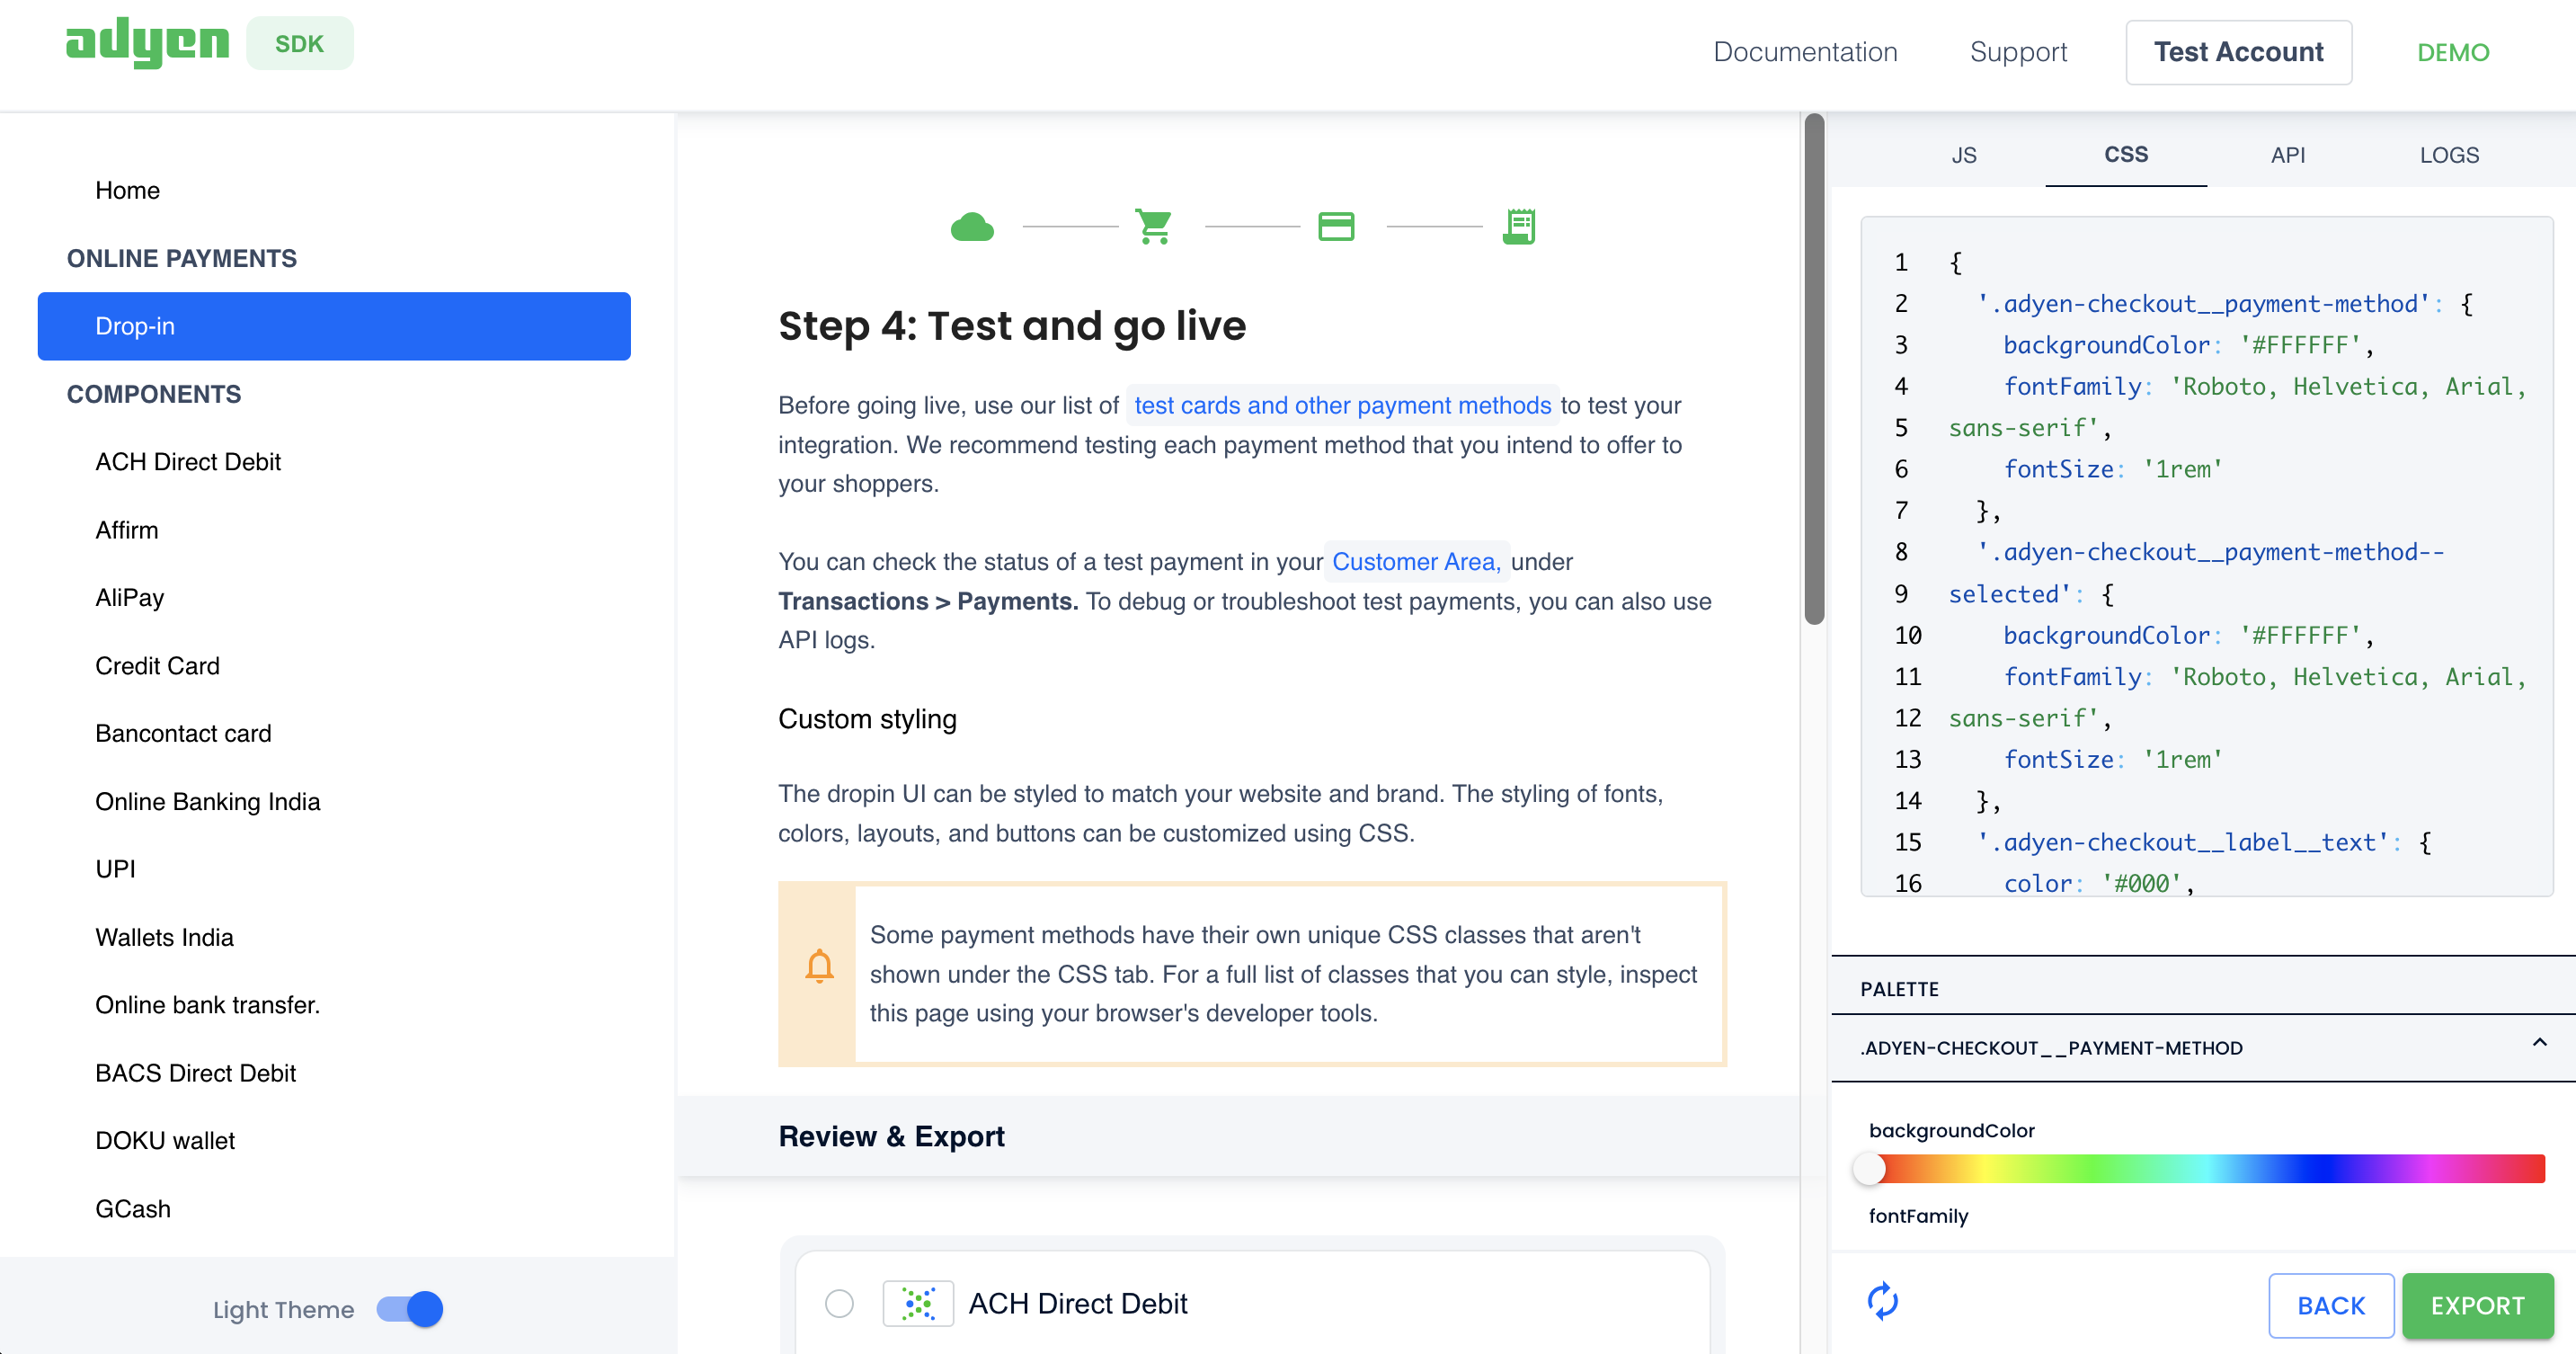Collapse the .ADYEN-CHECKOUT__PAYMENT-METHOD palette section

pos(2539,1044)
